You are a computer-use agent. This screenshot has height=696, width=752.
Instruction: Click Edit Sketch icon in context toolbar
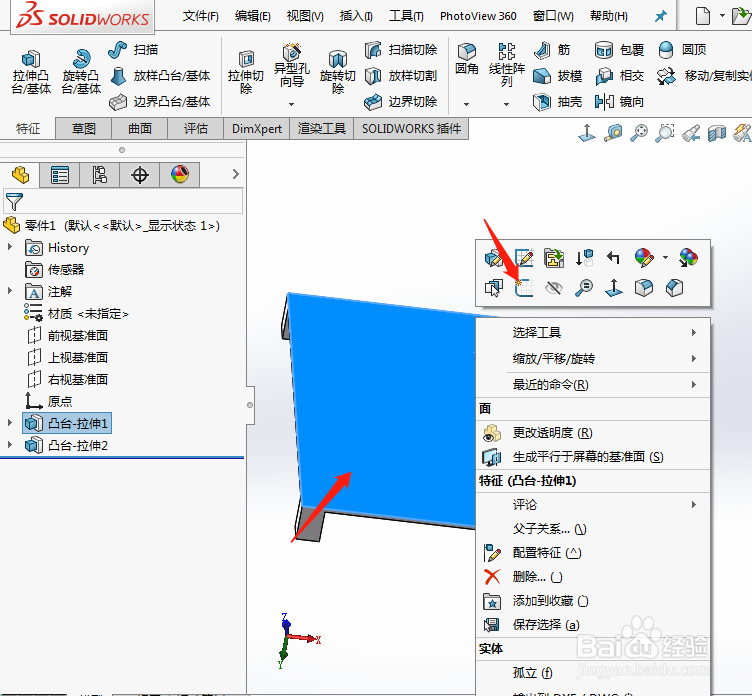click(524, 258)
